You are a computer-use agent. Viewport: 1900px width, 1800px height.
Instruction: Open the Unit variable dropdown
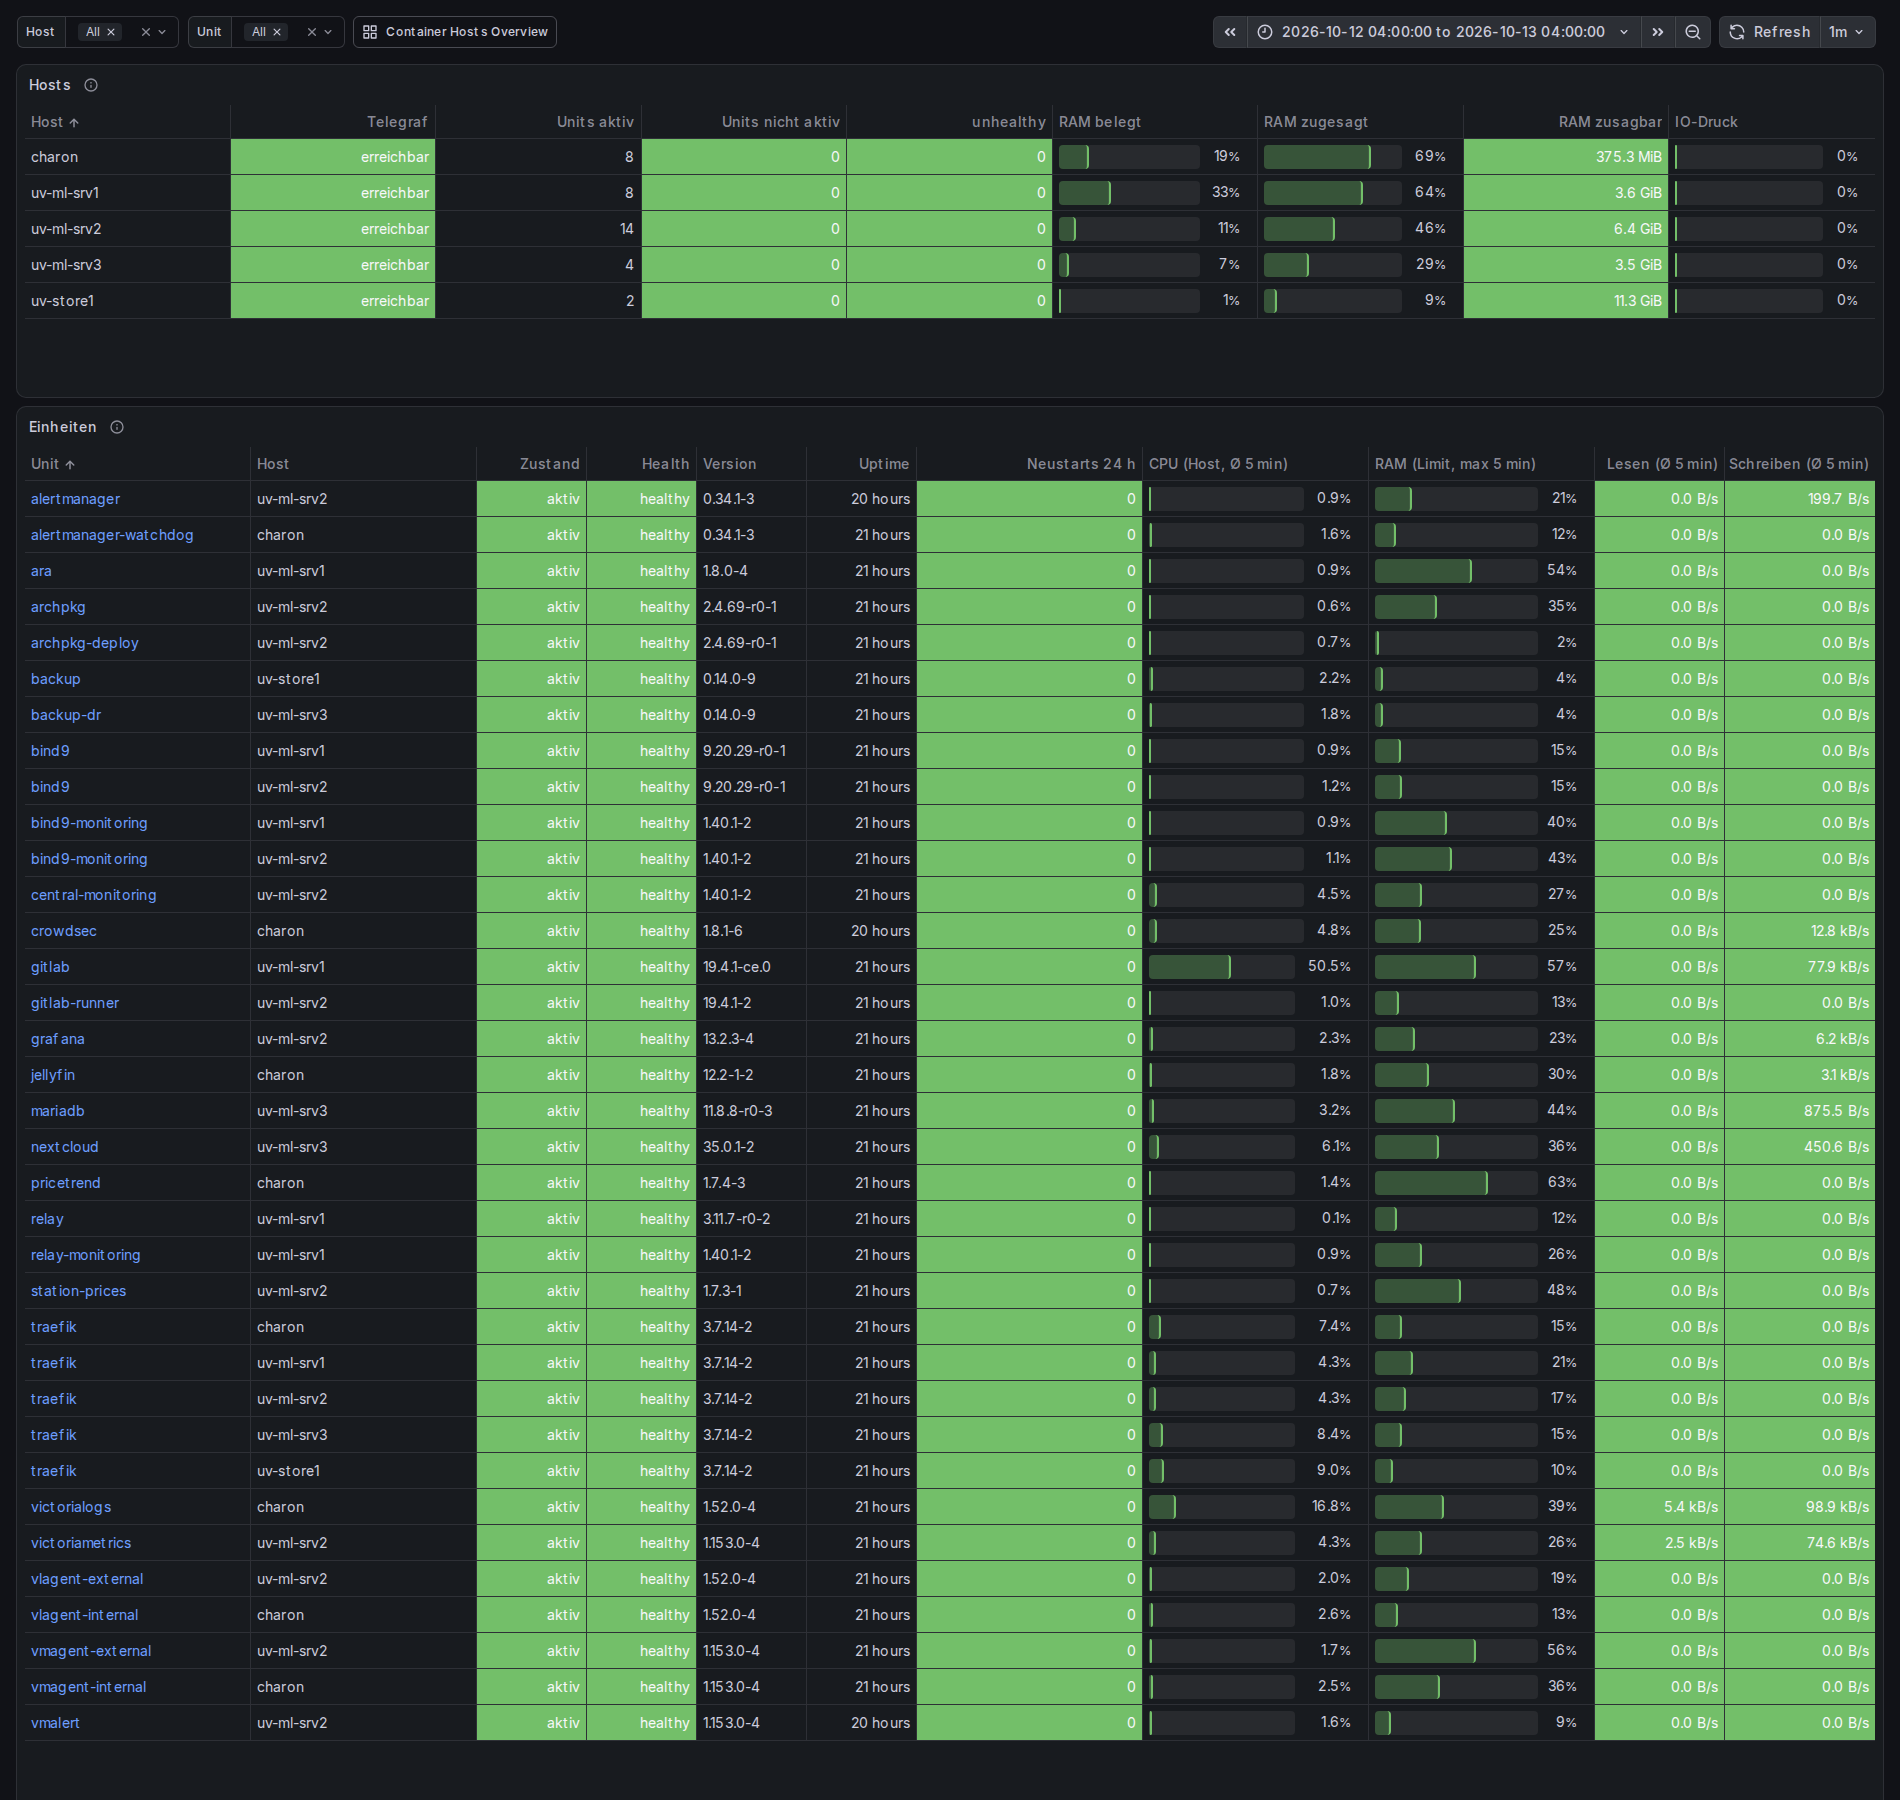tap(328, 32)
